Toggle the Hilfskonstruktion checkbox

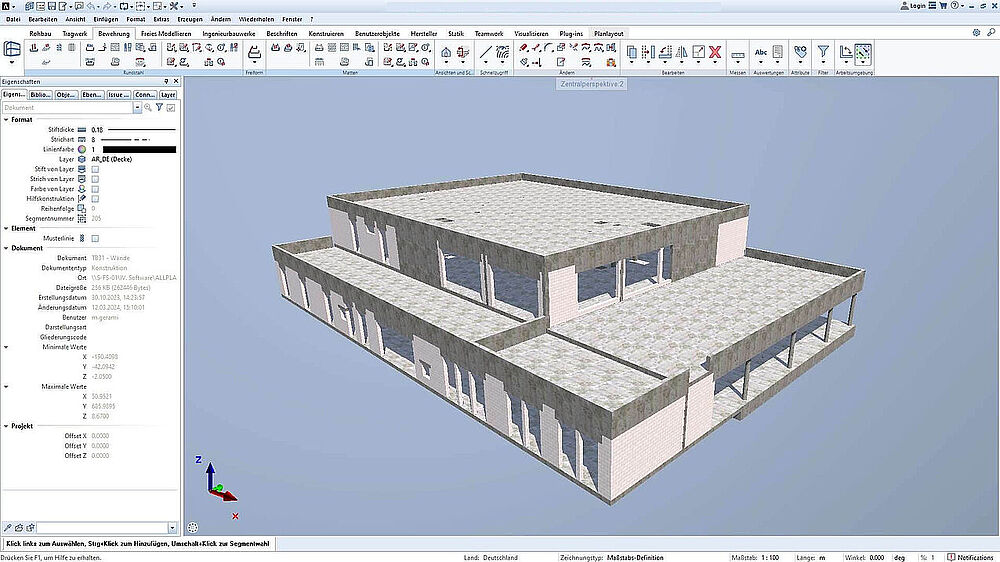click(x=95, y=198)
